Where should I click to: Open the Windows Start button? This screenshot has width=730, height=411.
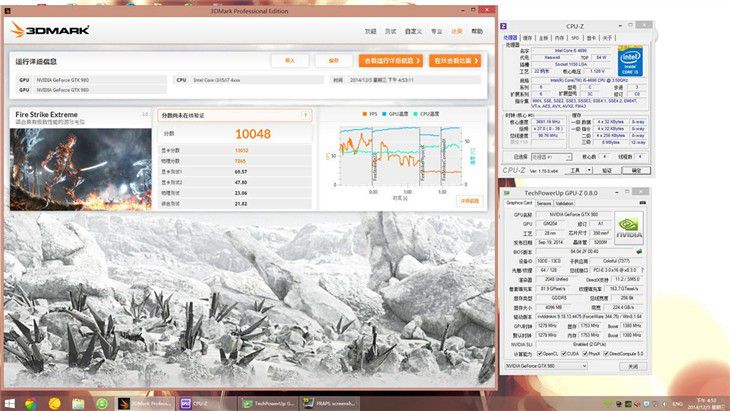click(x=9, y=404)
